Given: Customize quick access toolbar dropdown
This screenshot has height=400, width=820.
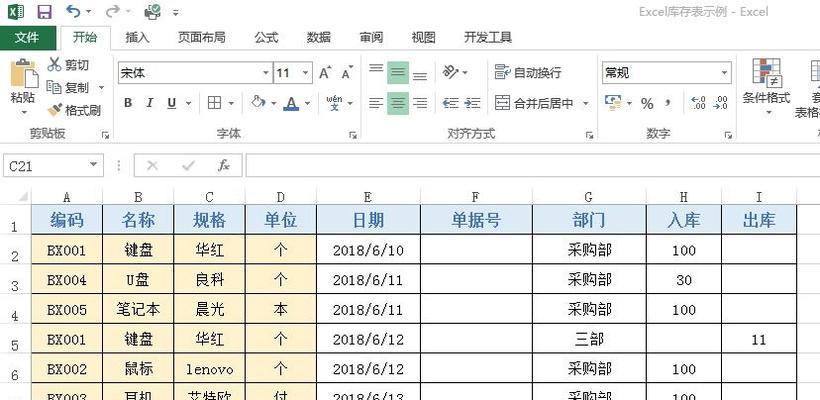Looking at the screenshot, I should pos(176,12).
